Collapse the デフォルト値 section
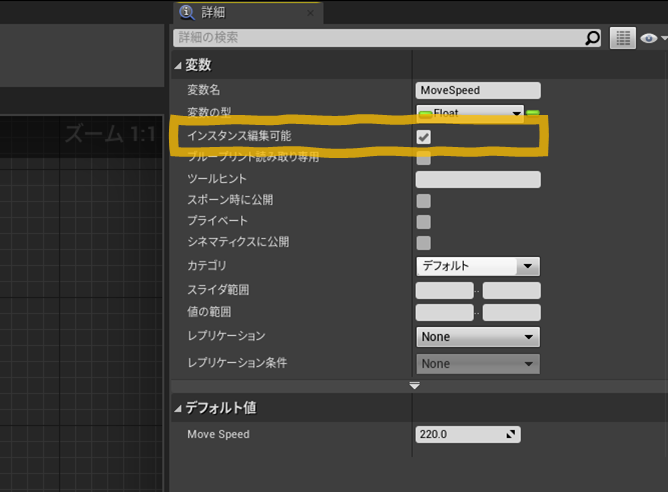The image size is (668, 492). (x=178, y=409)
